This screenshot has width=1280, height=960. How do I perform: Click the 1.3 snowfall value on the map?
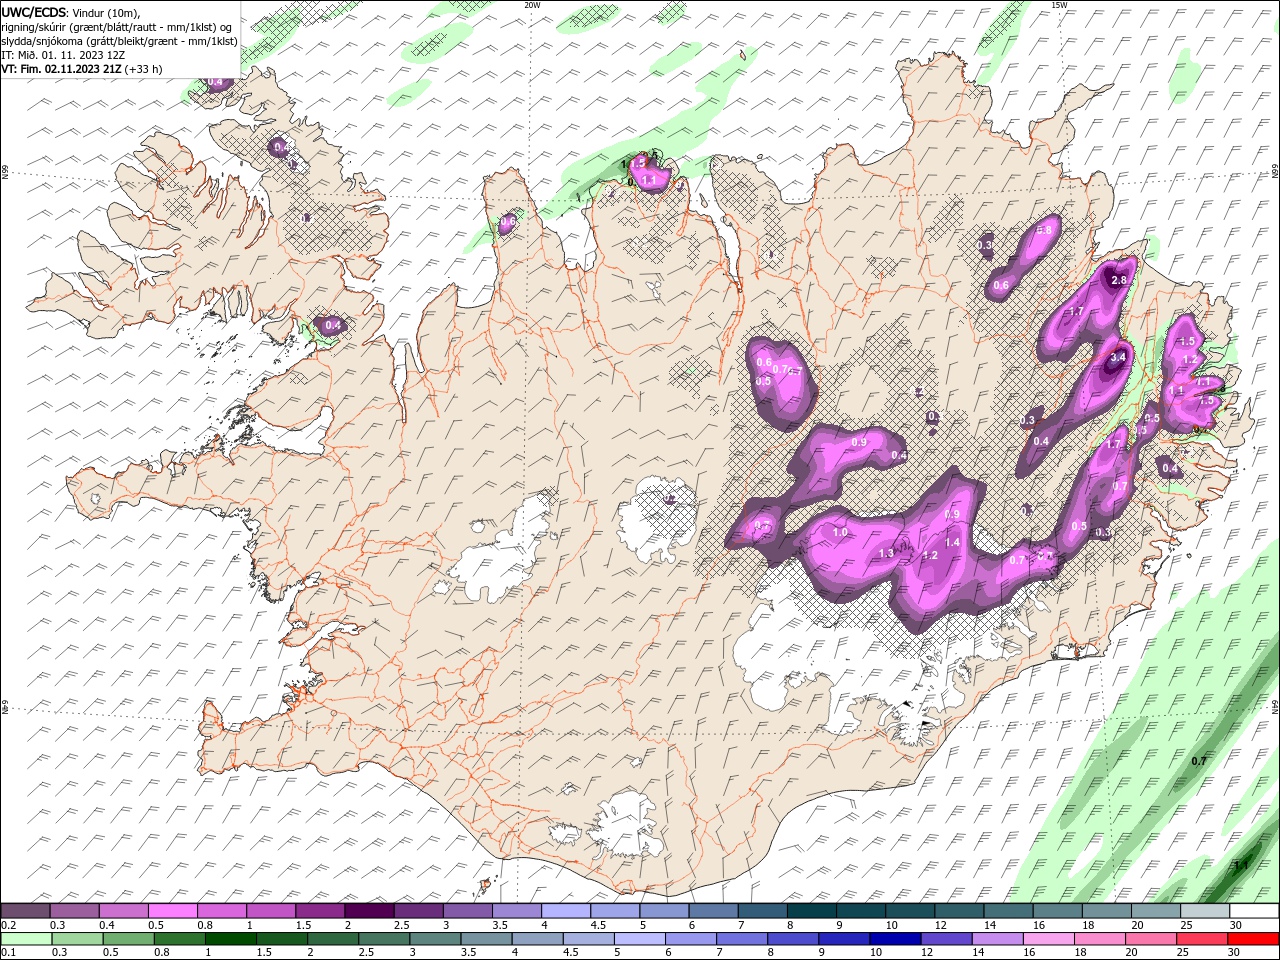(886, 554)
